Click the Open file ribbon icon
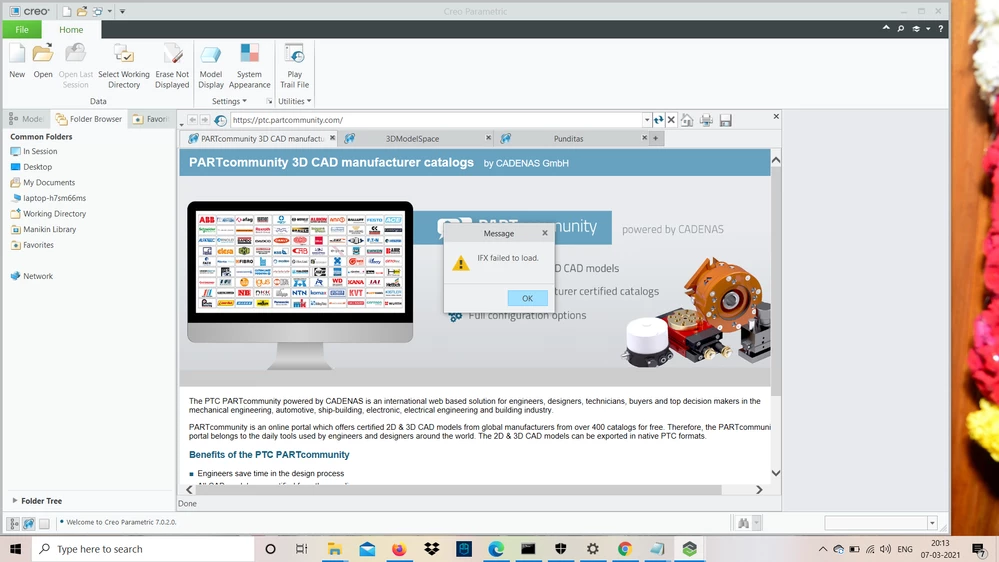Image resolution: width=999 pixels, height=562 pixels. pyautogui.click(x=43, y=61)
